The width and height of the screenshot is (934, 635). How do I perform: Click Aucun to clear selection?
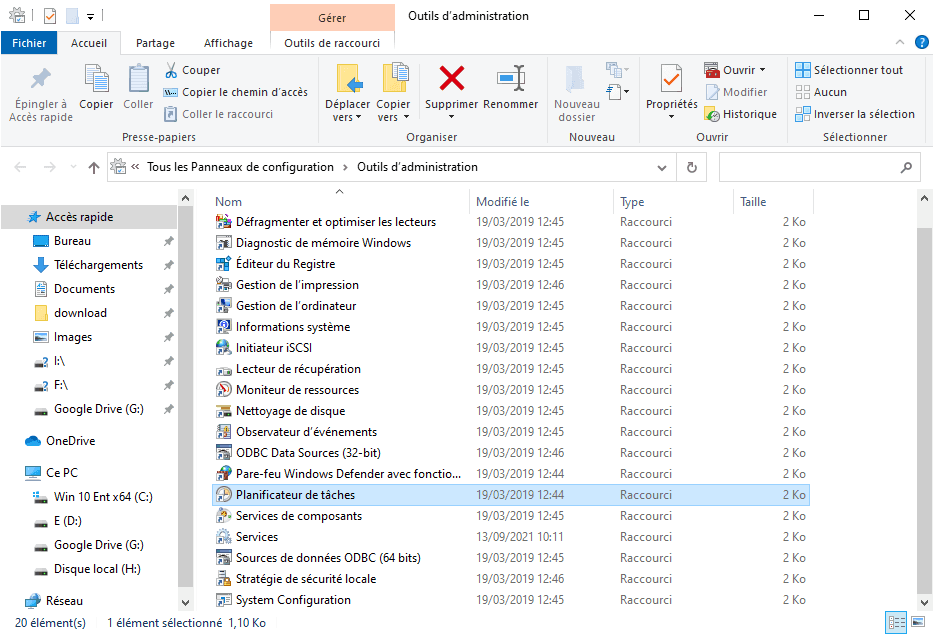pos(821,92)
